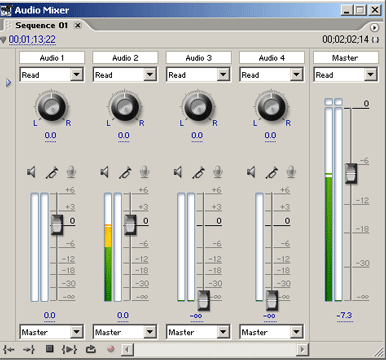Image resolution: width=386 pixels, height=360 pixels.
Task: Click the duration timecode 00;02;02;14
Action: pyautogui.click(x=345, y=40)
